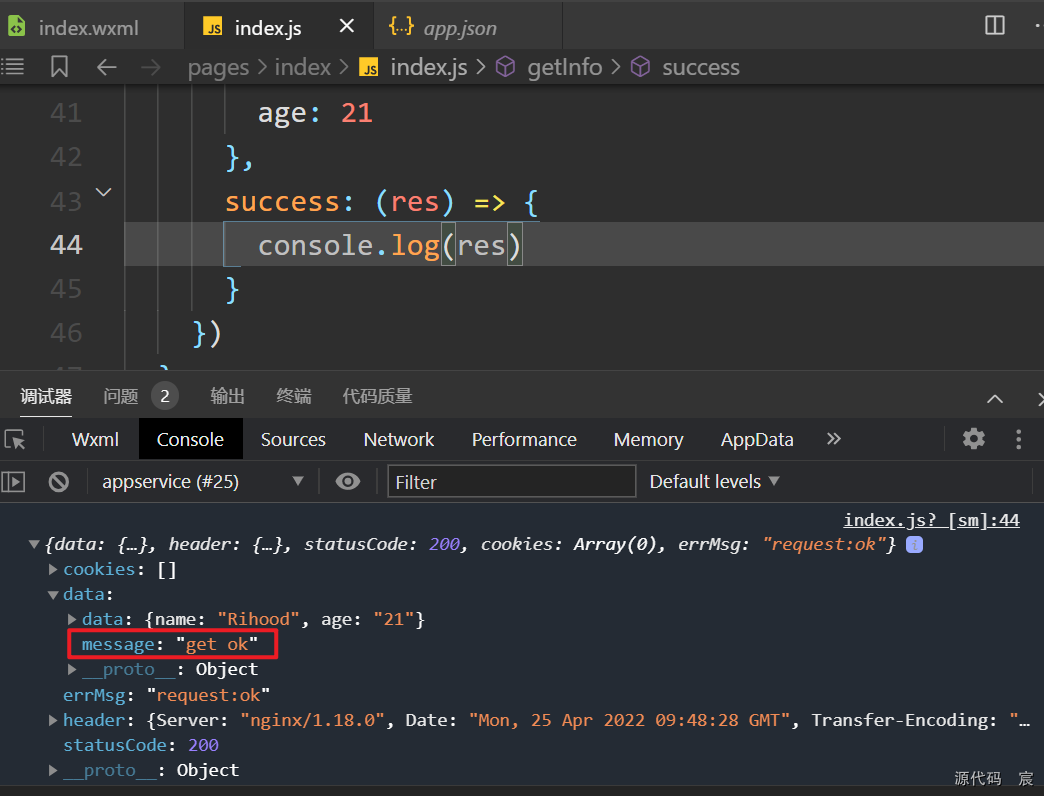Open the AppData devtools tab
1044x796 pixels.
point(757,440)
